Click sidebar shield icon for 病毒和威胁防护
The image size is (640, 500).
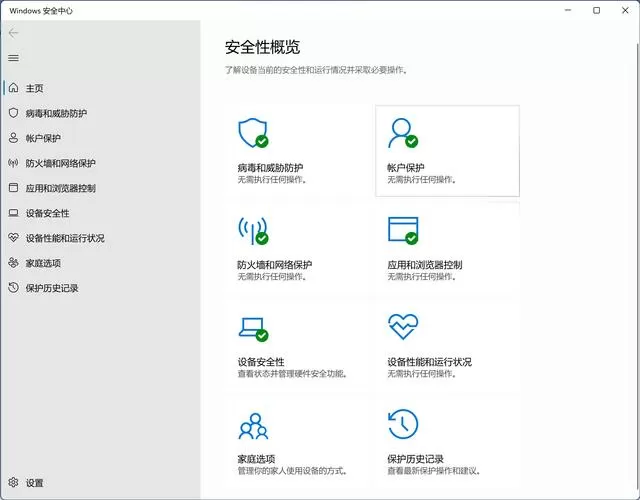[x=13, y=113]
